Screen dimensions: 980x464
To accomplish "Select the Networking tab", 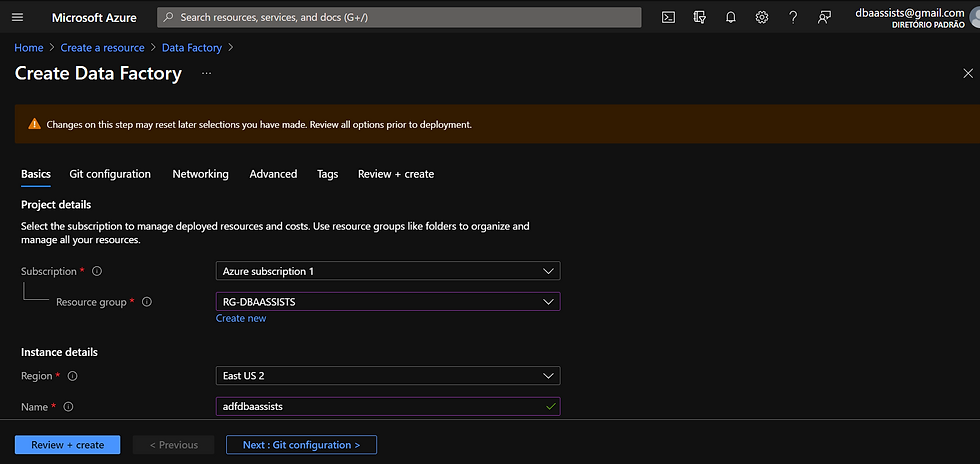I will (x=200, y=174).
